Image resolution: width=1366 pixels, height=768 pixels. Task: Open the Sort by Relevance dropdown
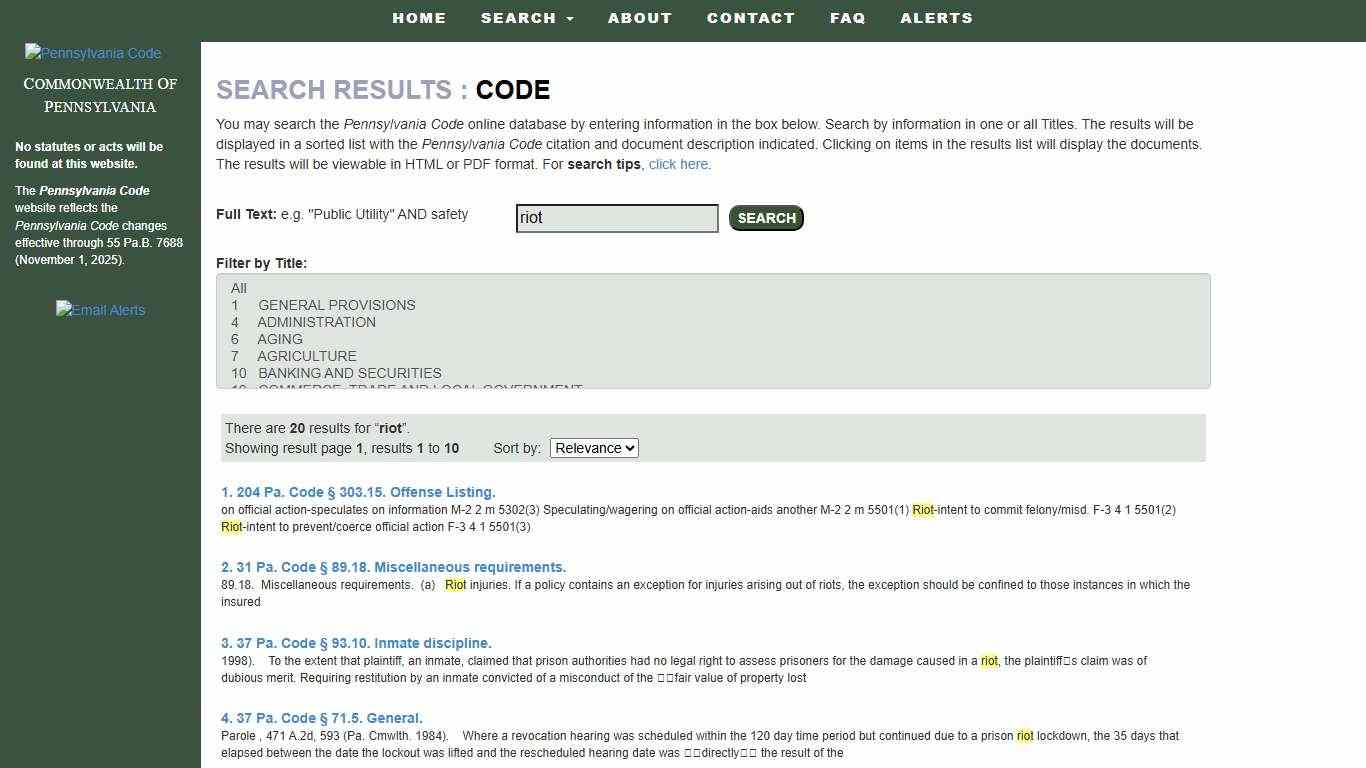(593, 448)
